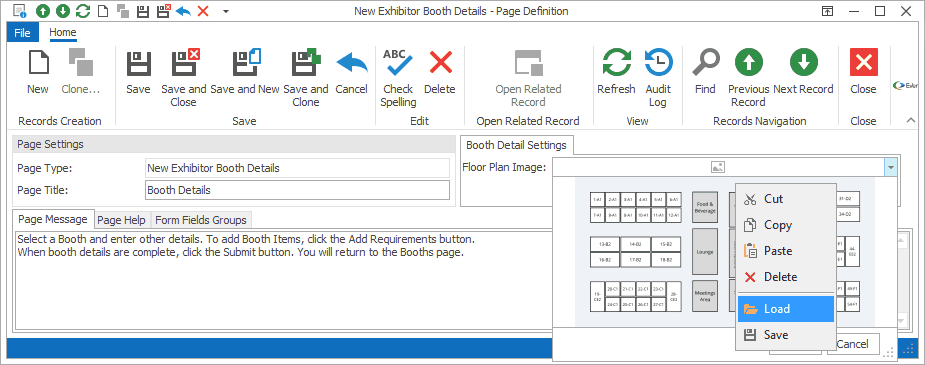Go to Previous Record in the ribbon

point(749,78)
